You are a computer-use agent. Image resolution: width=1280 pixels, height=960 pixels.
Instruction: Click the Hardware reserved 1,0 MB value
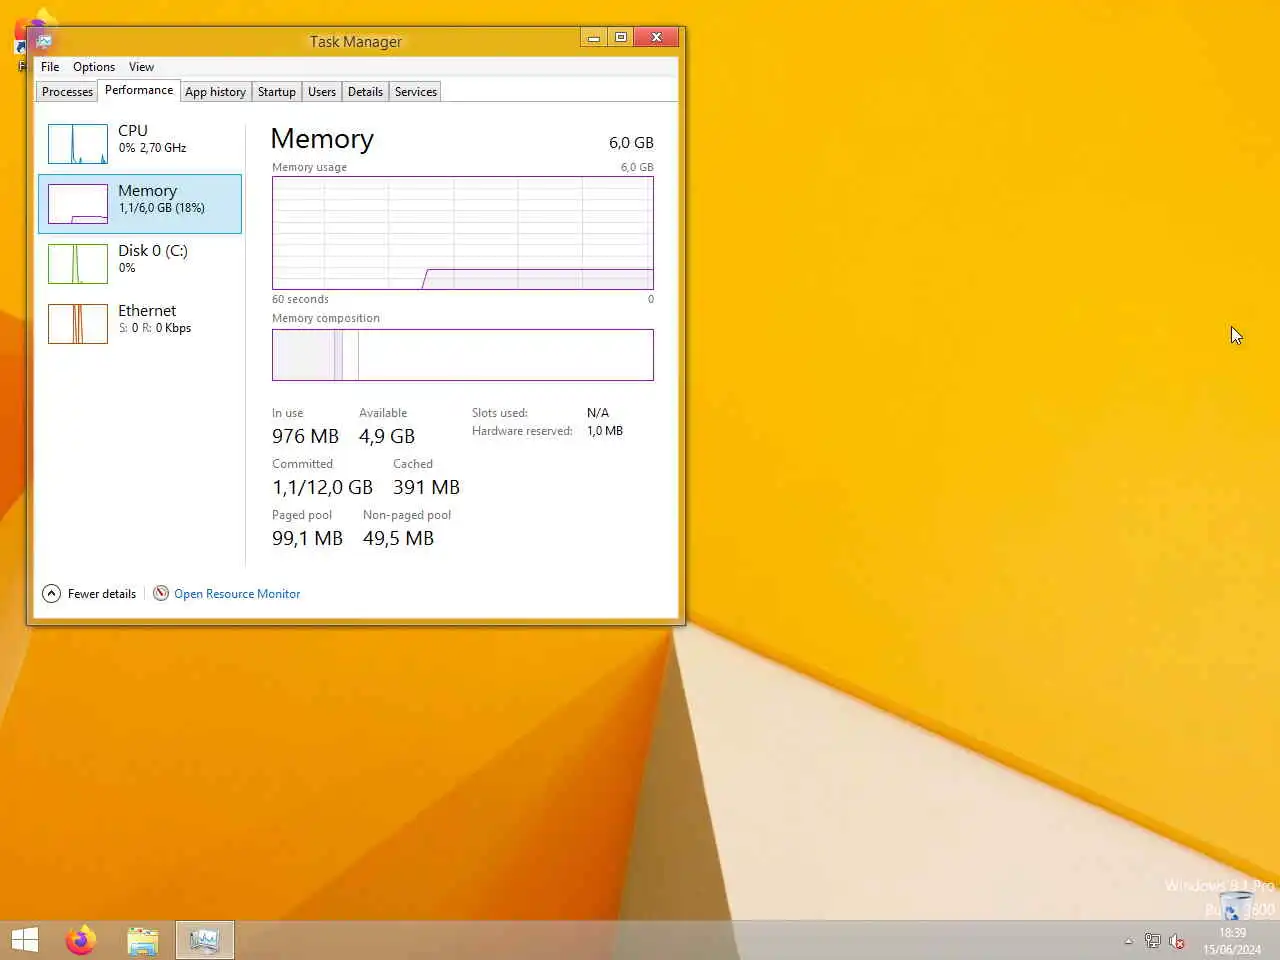click(605, 431)
